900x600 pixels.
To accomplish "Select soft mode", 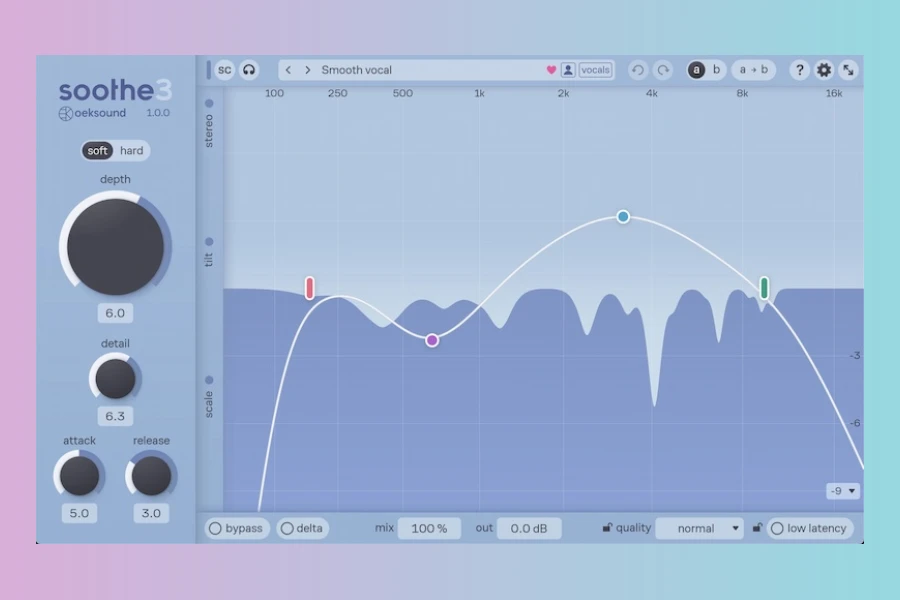I will tap(98, 150).
